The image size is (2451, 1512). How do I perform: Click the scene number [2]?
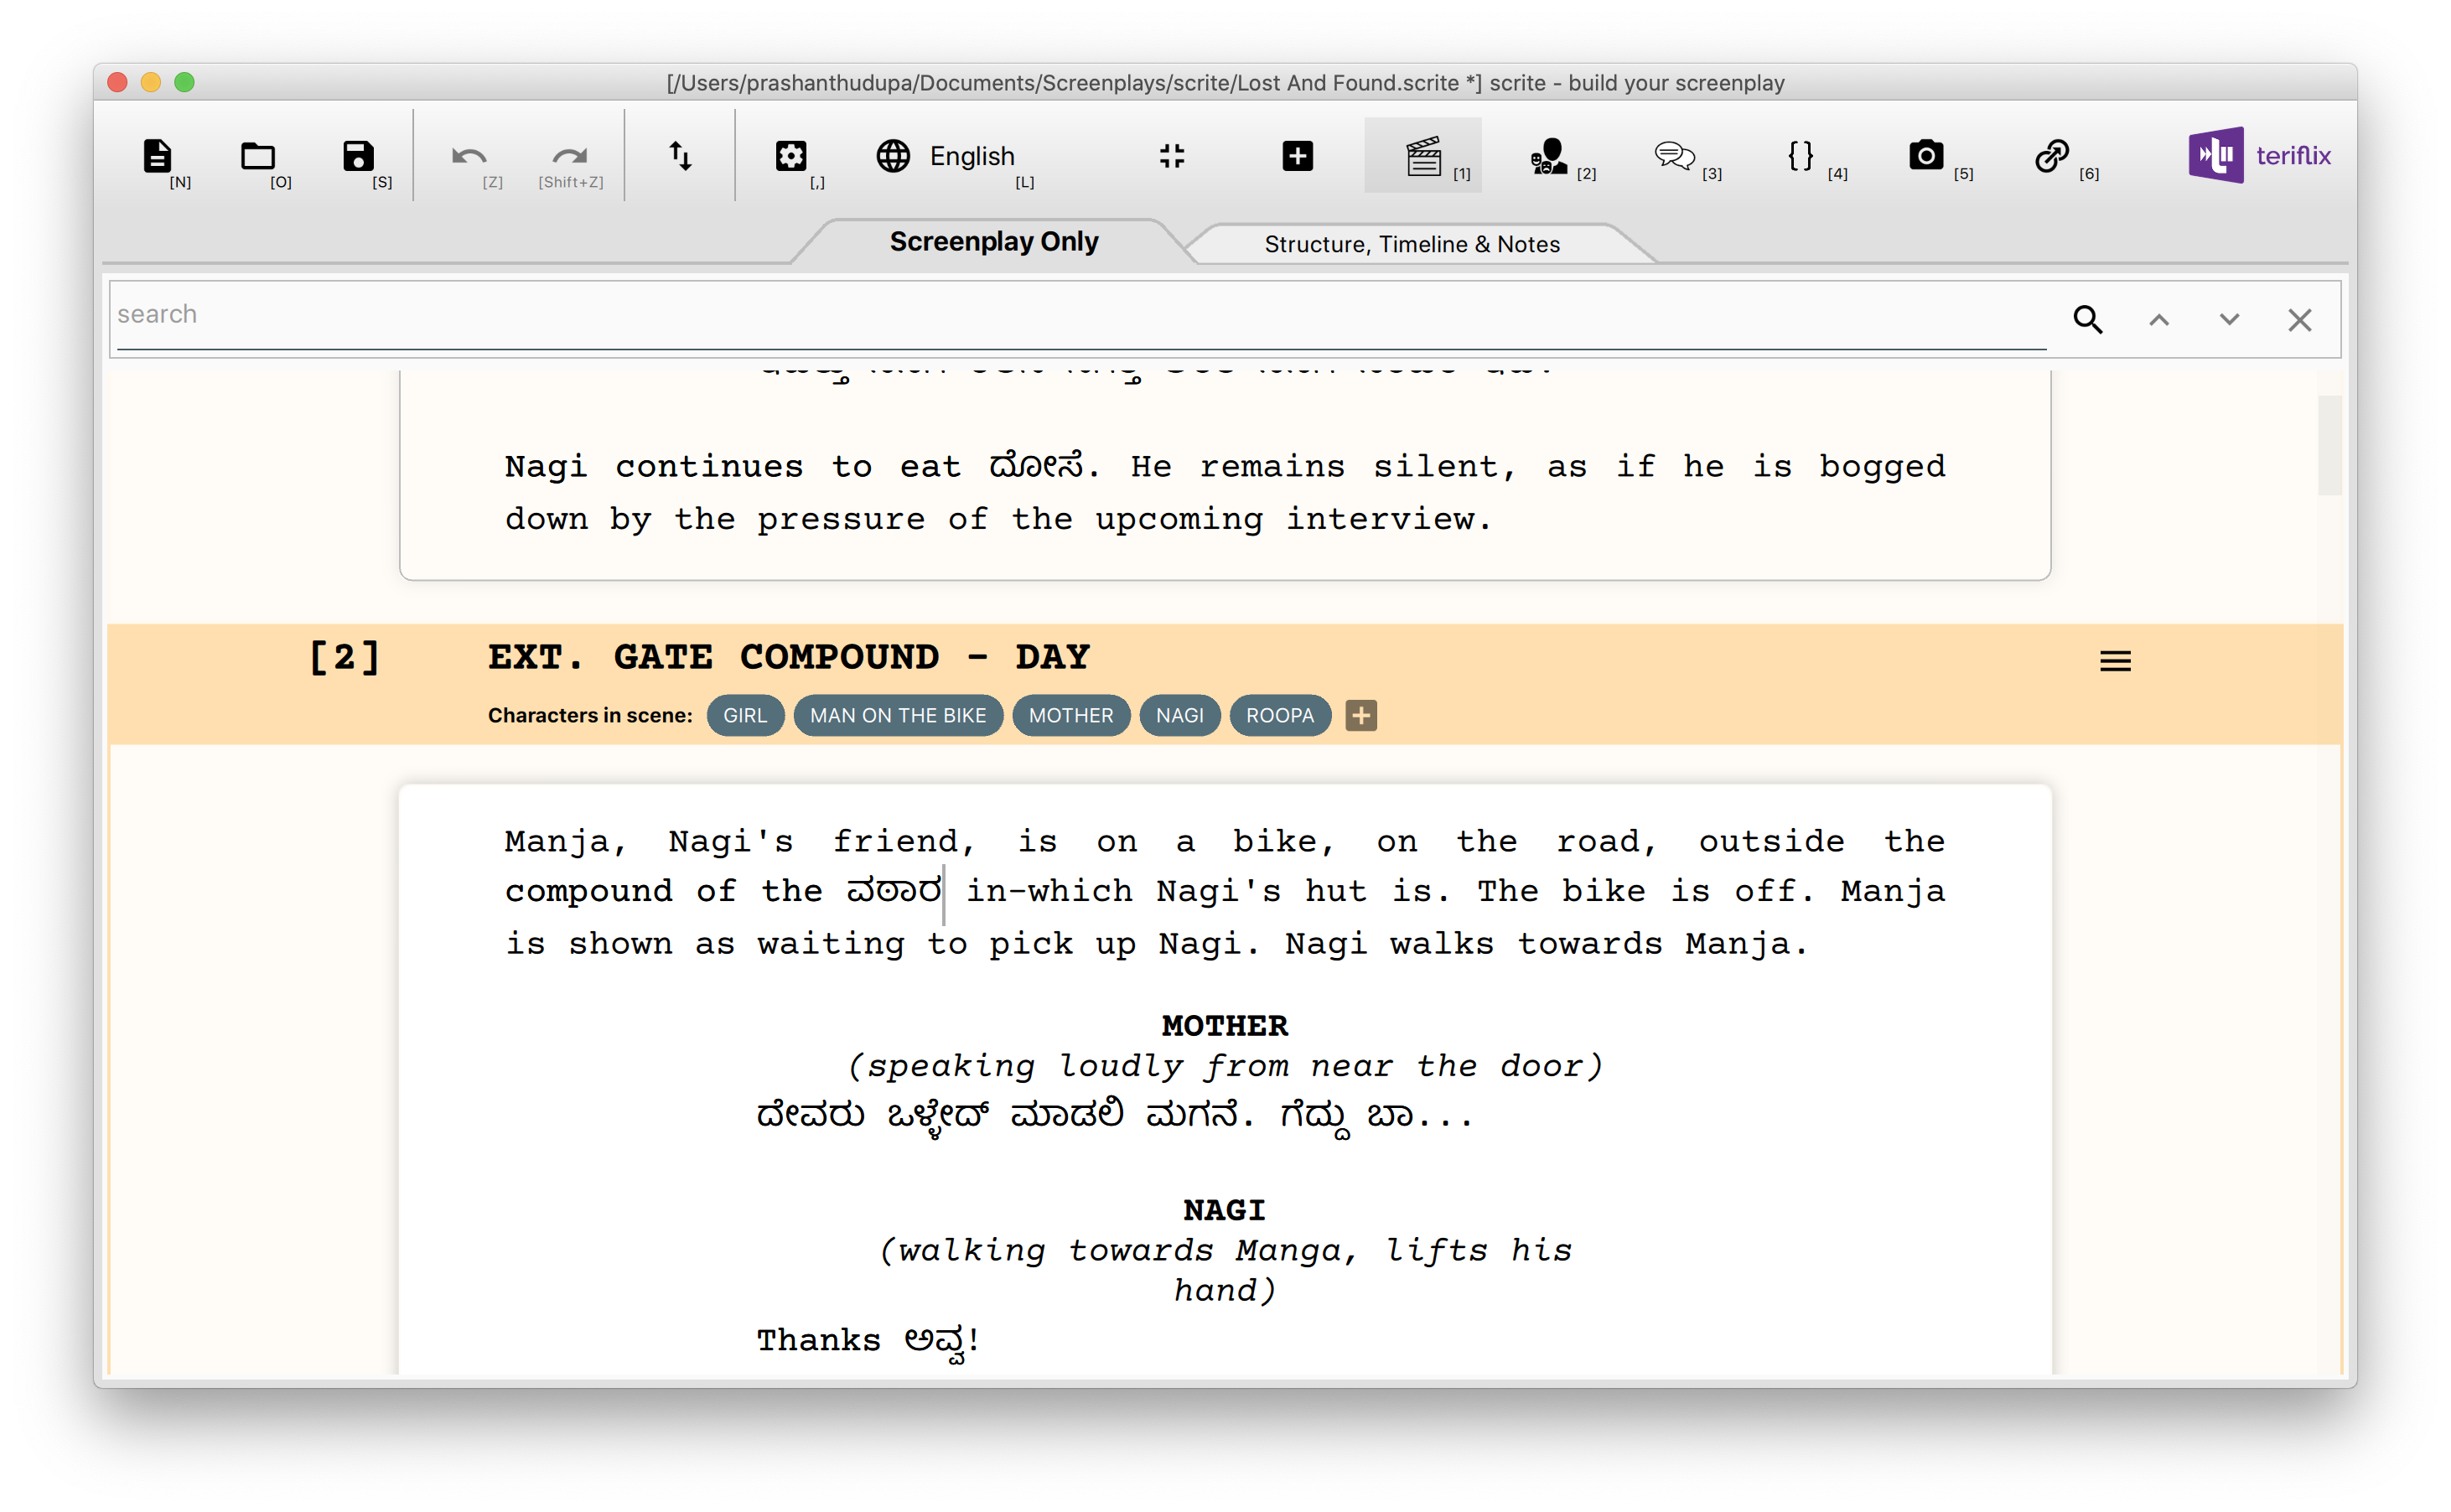(344, 657)
